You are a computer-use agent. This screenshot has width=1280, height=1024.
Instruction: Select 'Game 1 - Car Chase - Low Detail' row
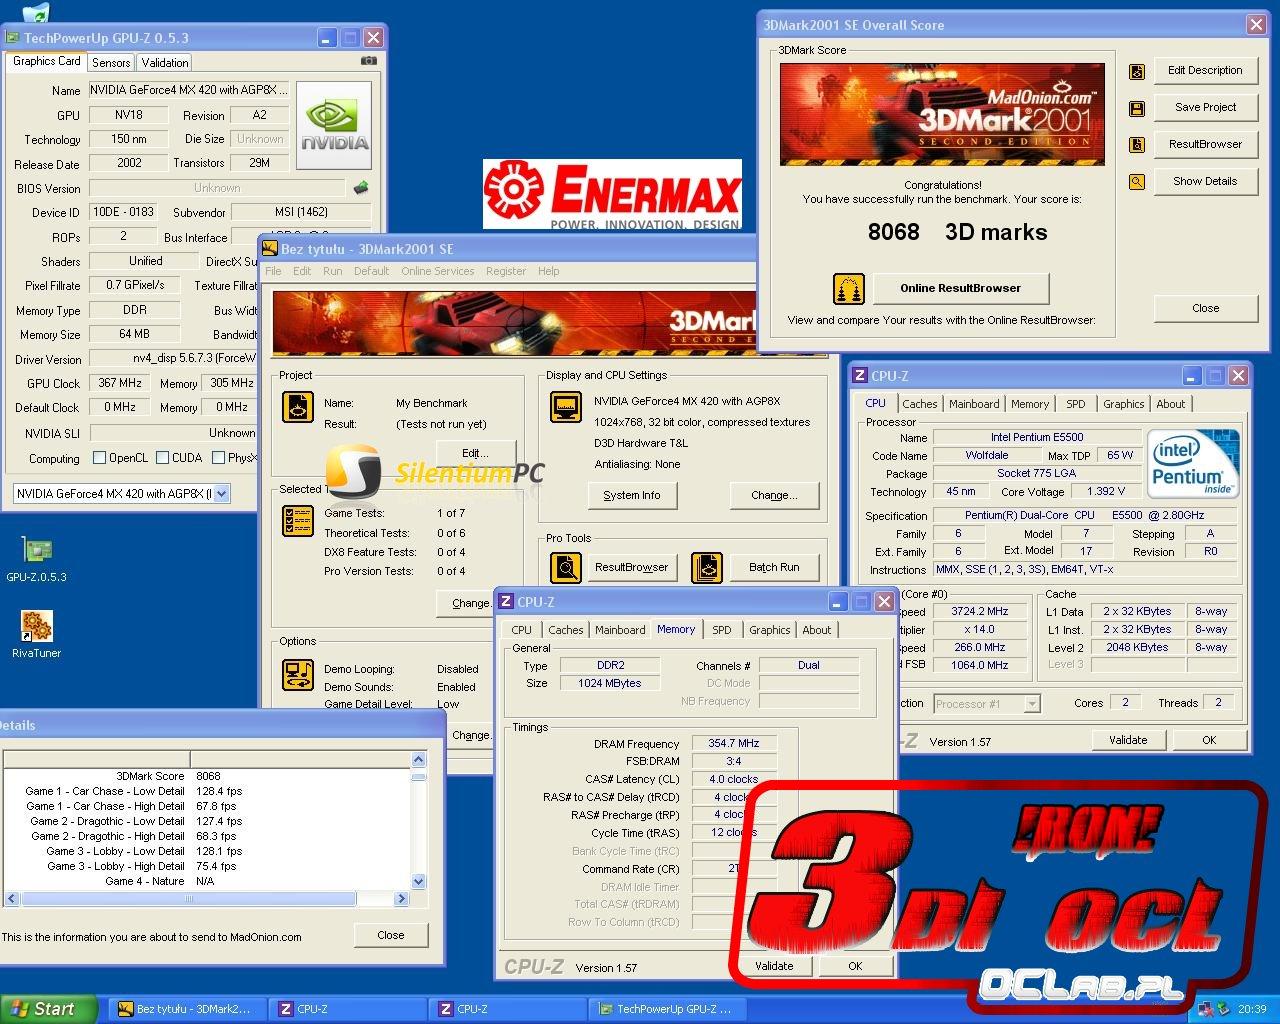pos(207,791)
